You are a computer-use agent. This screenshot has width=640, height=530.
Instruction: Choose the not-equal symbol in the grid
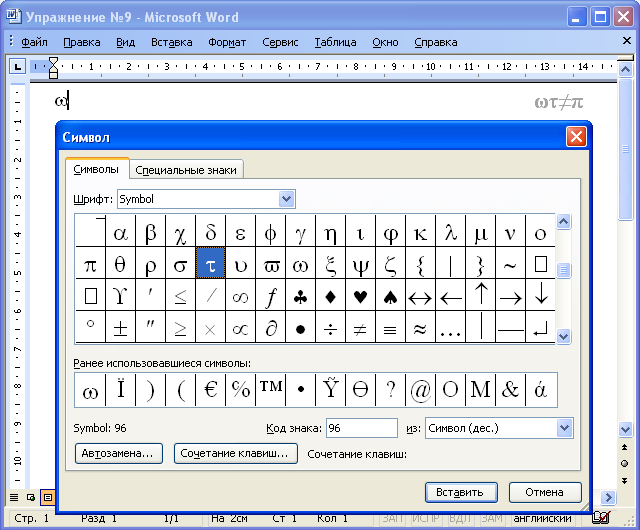(x=360, y=327)
